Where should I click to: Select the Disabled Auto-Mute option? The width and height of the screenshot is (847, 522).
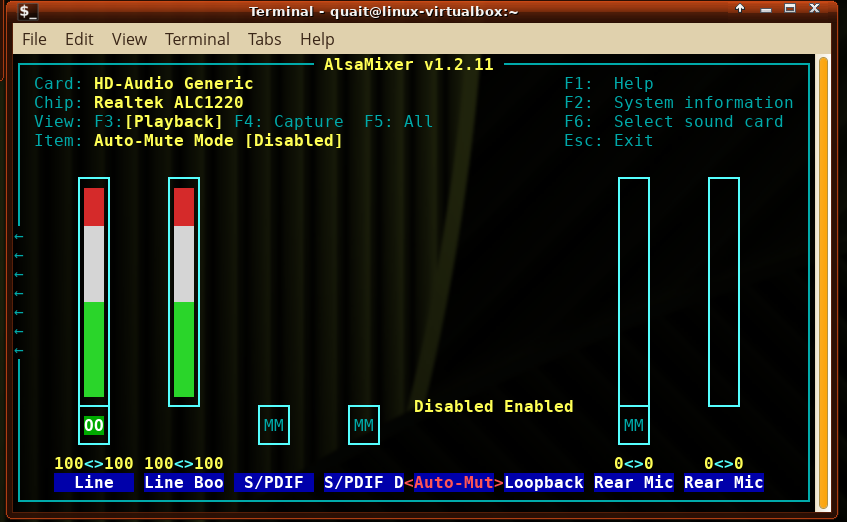point(453,406)
